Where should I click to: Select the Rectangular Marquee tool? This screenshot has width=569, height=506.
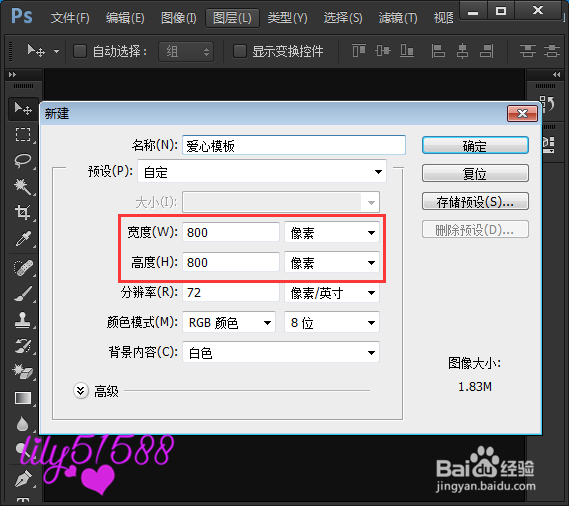tap(22, 134)
